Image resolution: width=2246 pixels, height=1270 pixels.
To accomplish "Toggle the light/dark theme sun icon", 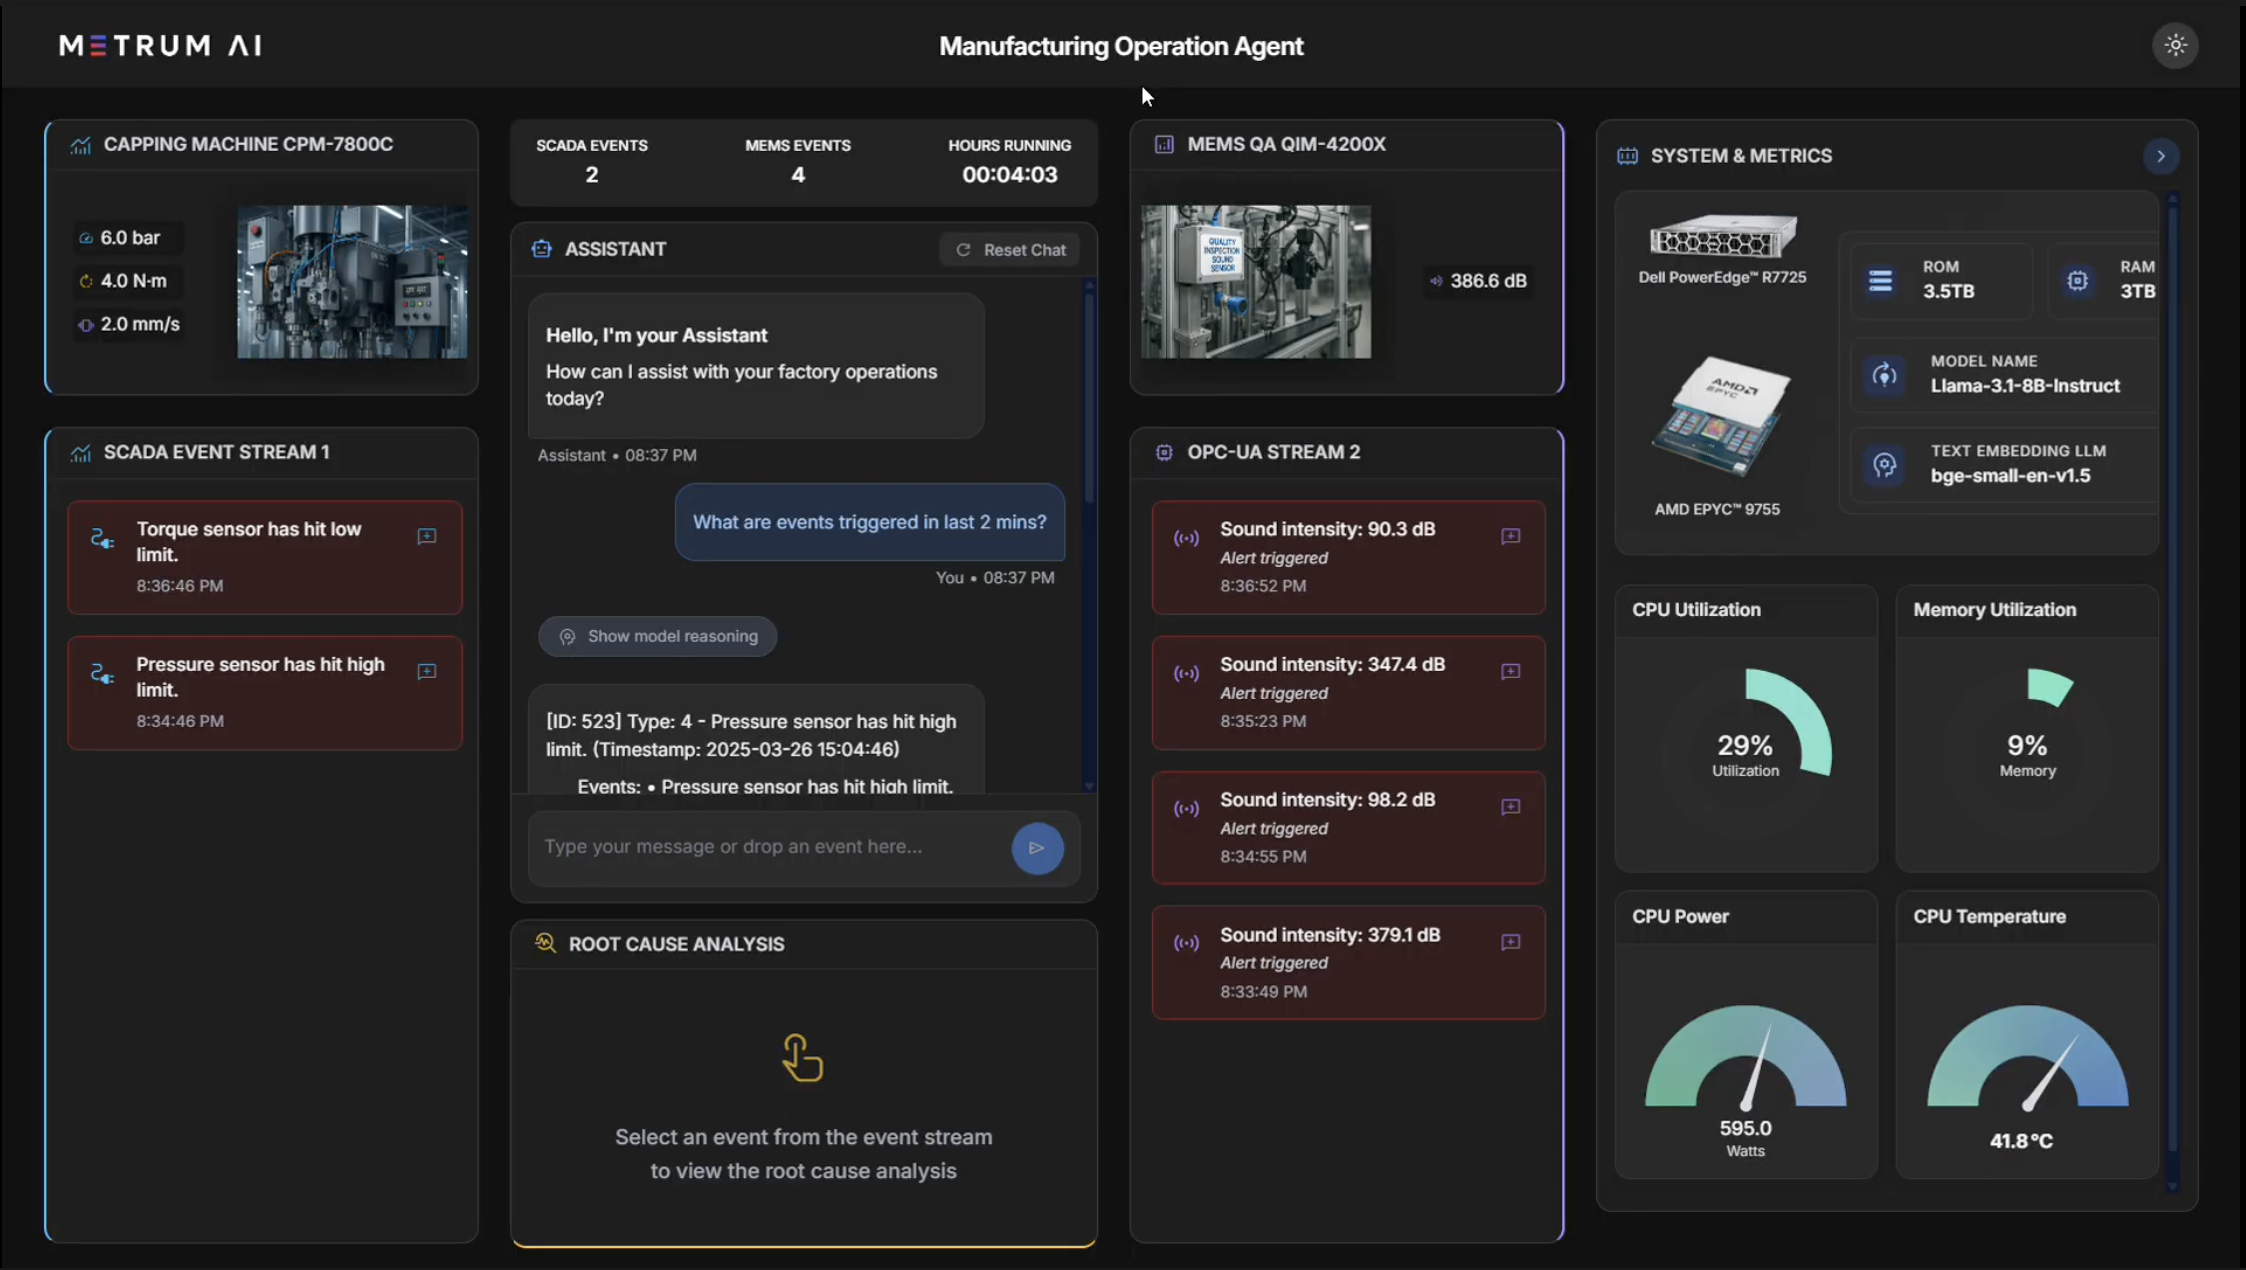I will coord(2175,45).
